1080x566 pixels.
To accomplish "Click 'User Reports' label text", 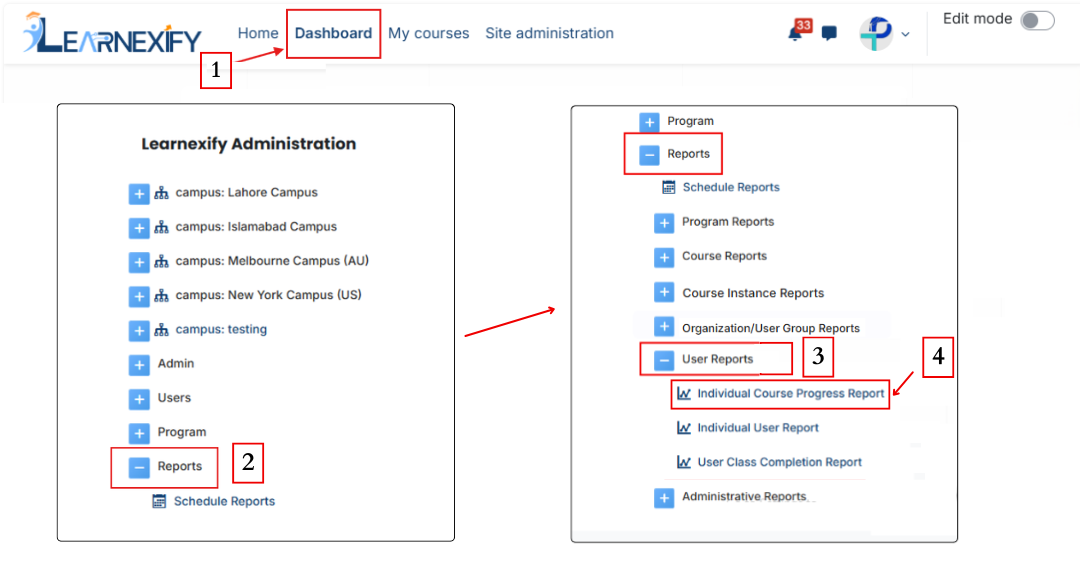I will click(718, 359).
